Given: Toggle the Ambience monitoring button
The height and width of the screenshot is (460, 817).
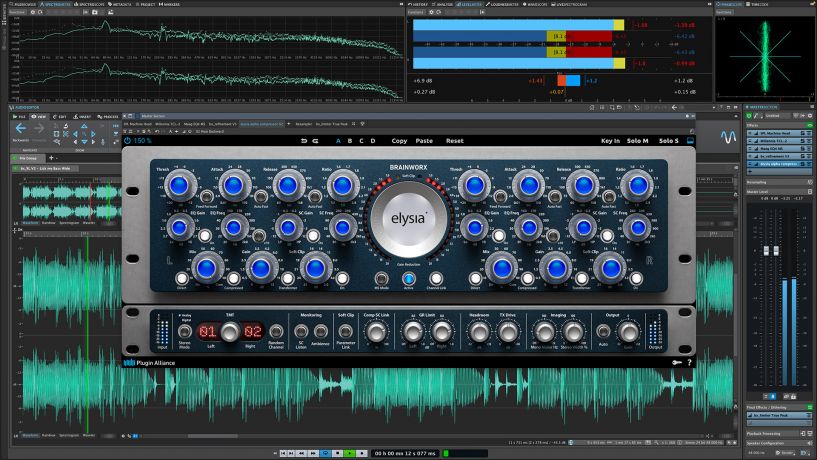Looking at the screenshot, I should (320, 331).
